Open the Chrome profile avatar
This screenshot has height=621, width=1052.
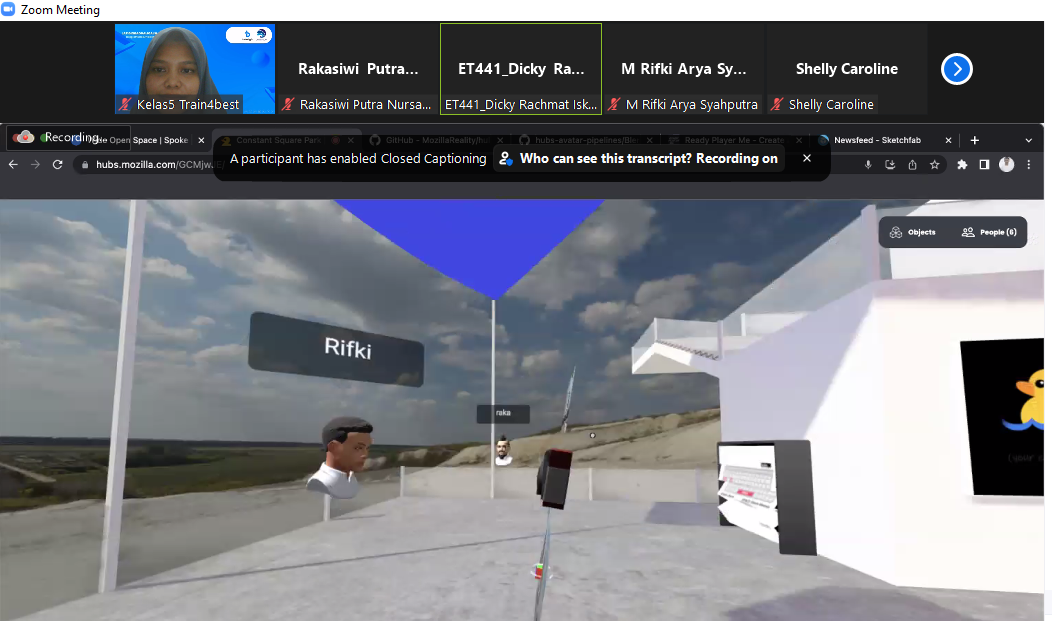(x=1006, y=164)
